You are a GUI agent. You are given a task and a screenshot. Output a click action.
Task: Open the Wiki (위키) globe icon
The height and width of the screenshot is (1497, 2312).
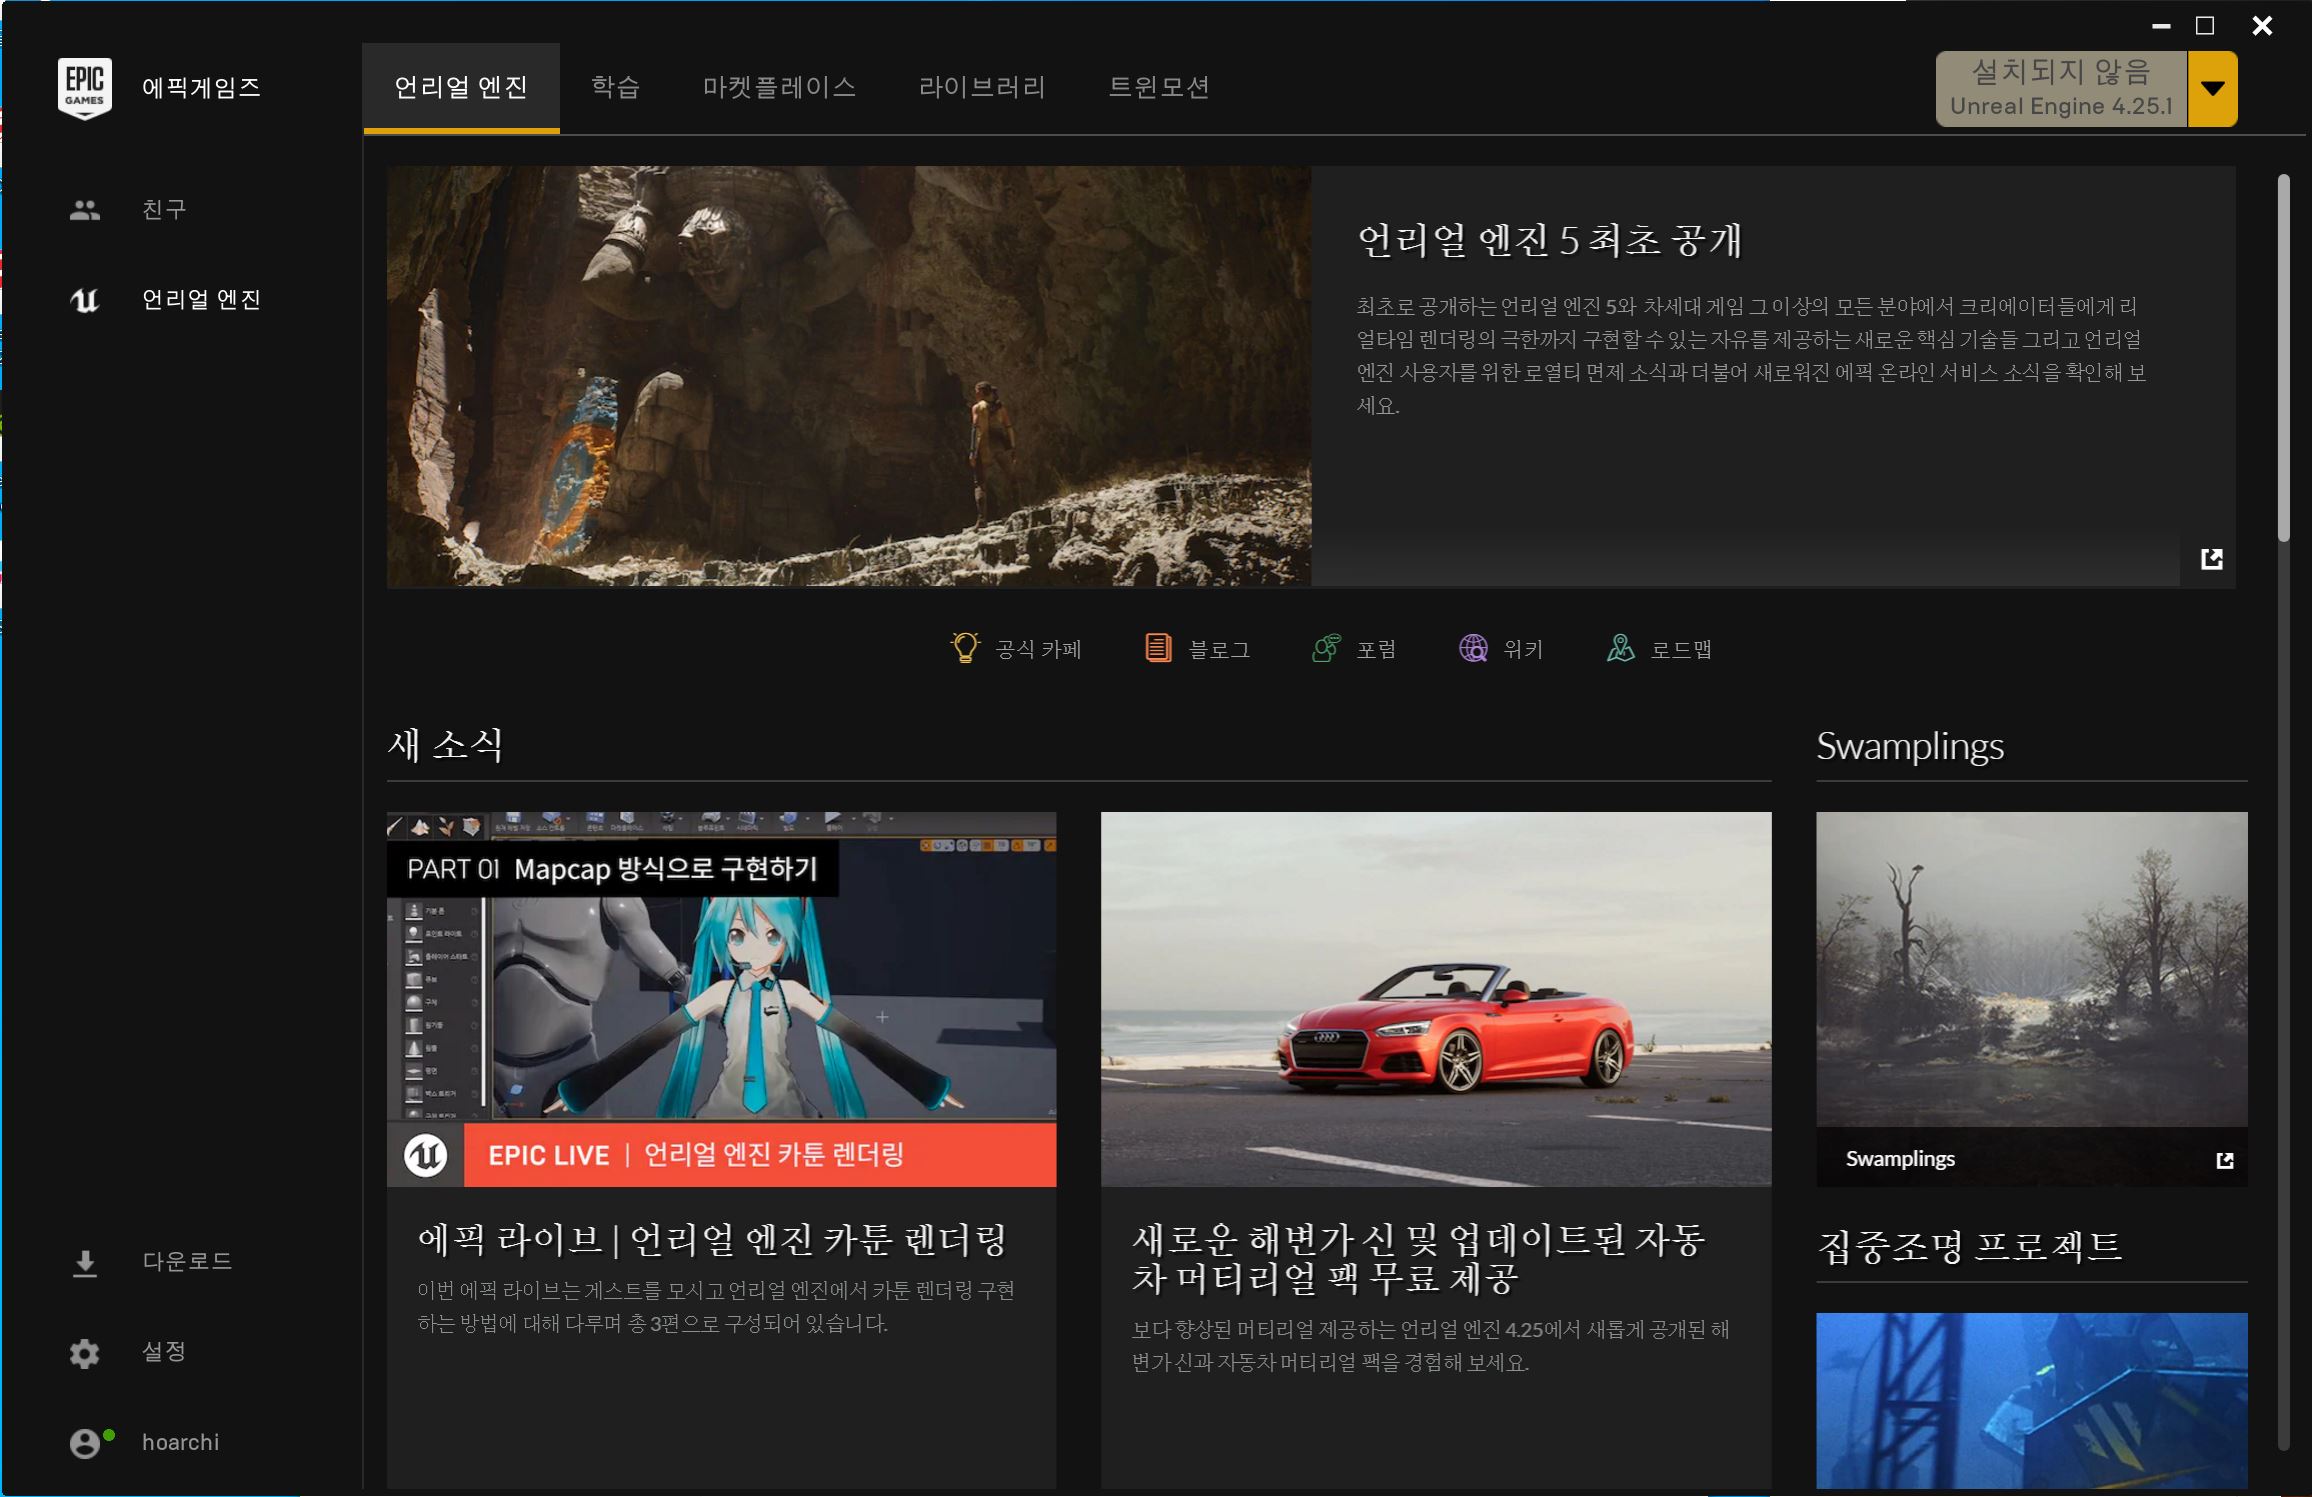[x=1473, y=648]
